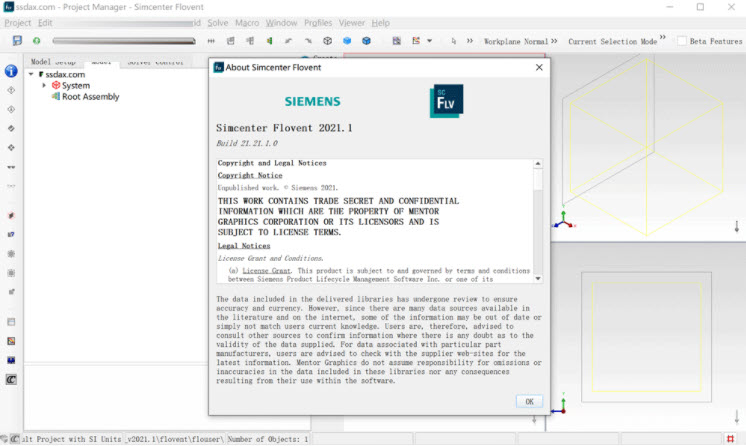Click the legal notices scrollbar down arrow
This screenshot has height=446, width=746.
pyautogui.click(x=538, y=278)
